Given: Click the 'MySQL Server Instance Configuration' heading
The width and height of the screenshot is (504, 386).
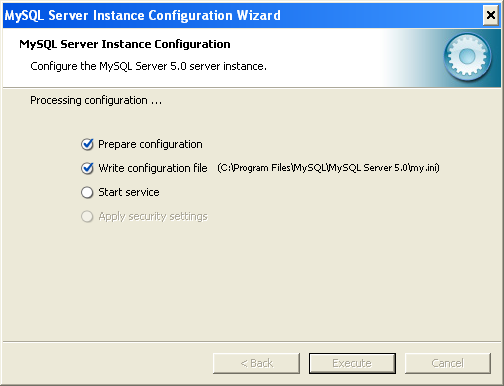Looking at the screenshot, I should click(125, 44).
